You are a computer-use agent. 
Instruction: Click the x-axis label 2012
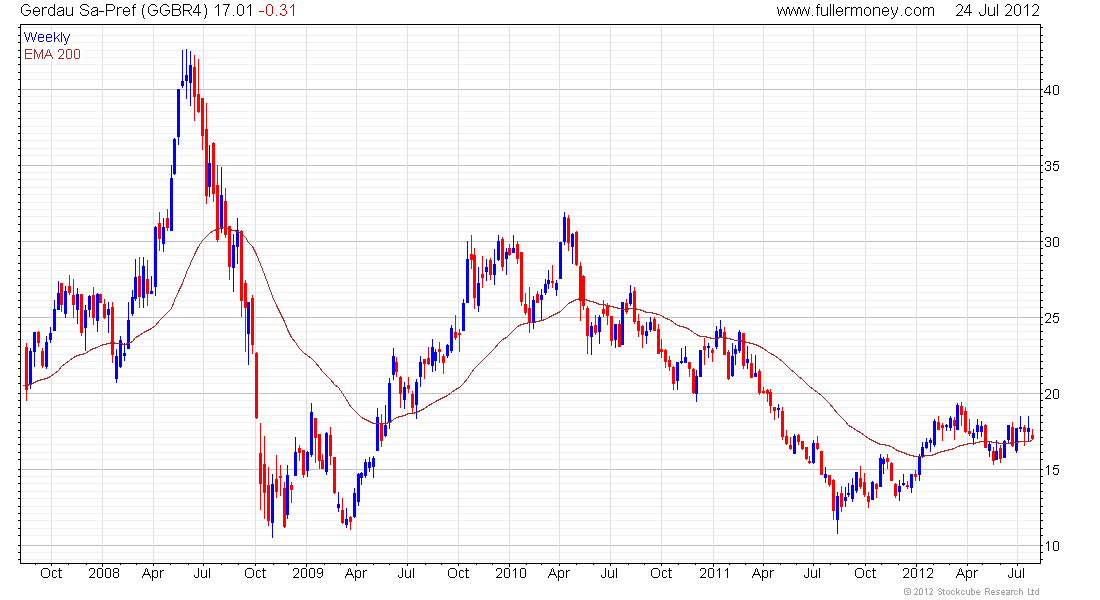(x=918, y=573)
